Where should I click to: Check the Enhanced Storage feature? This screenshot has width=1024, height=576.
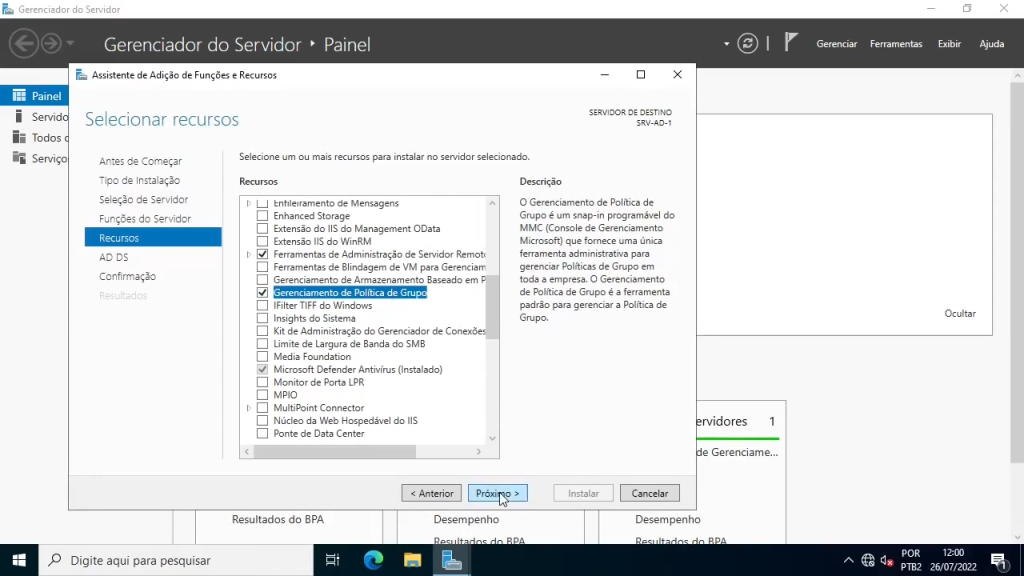point(263,216)
